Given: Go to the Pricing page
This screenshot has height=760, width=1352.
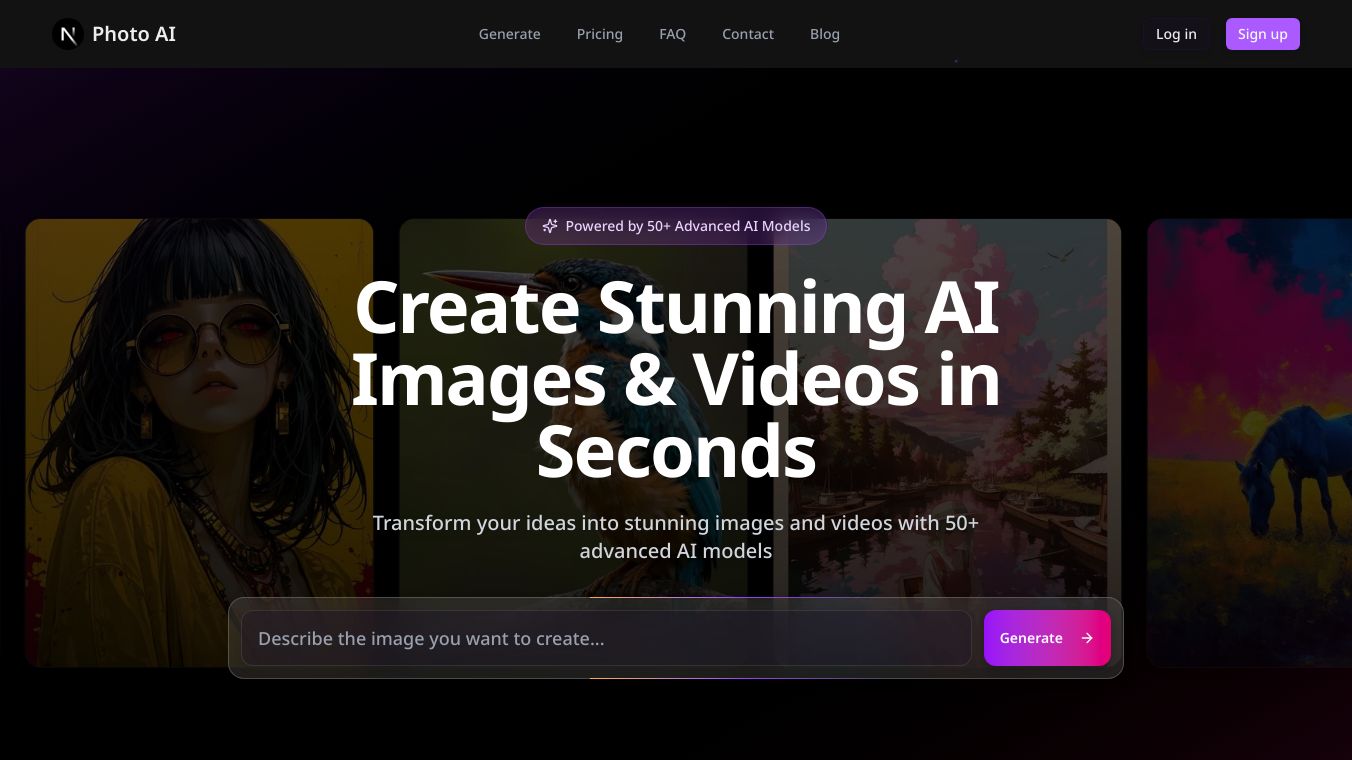Looking at the screenshot, I should (600, 34).
